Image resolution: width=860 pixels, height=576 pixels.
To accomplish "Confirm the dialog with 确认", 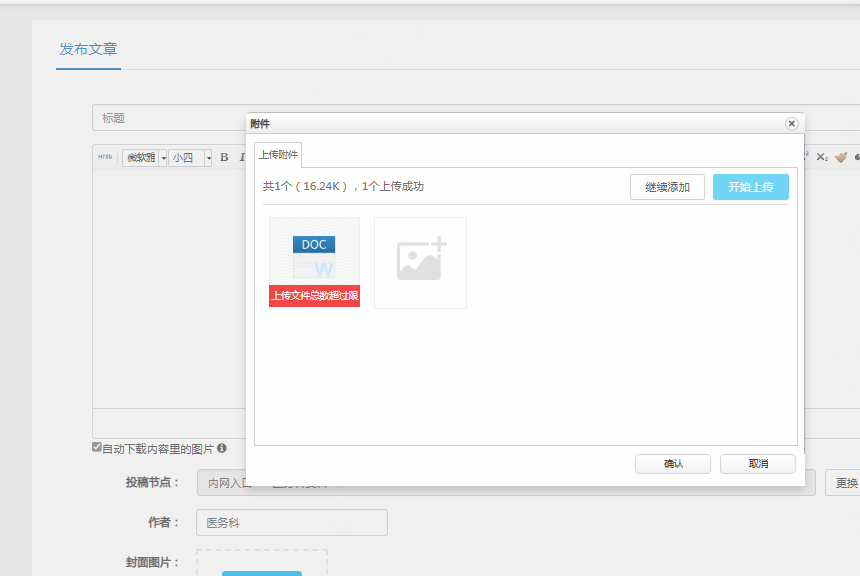I will [673, 464].
